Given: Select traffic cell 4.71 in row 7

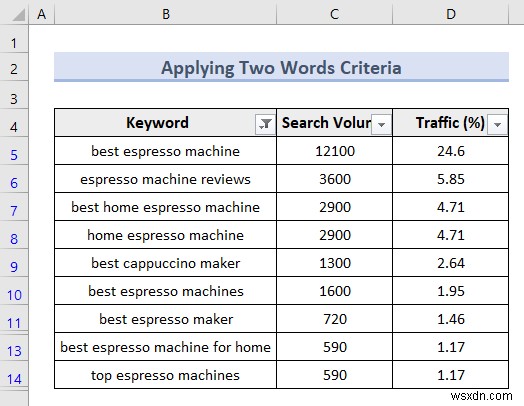Looking at the screenshot, I should coord(450,207).
